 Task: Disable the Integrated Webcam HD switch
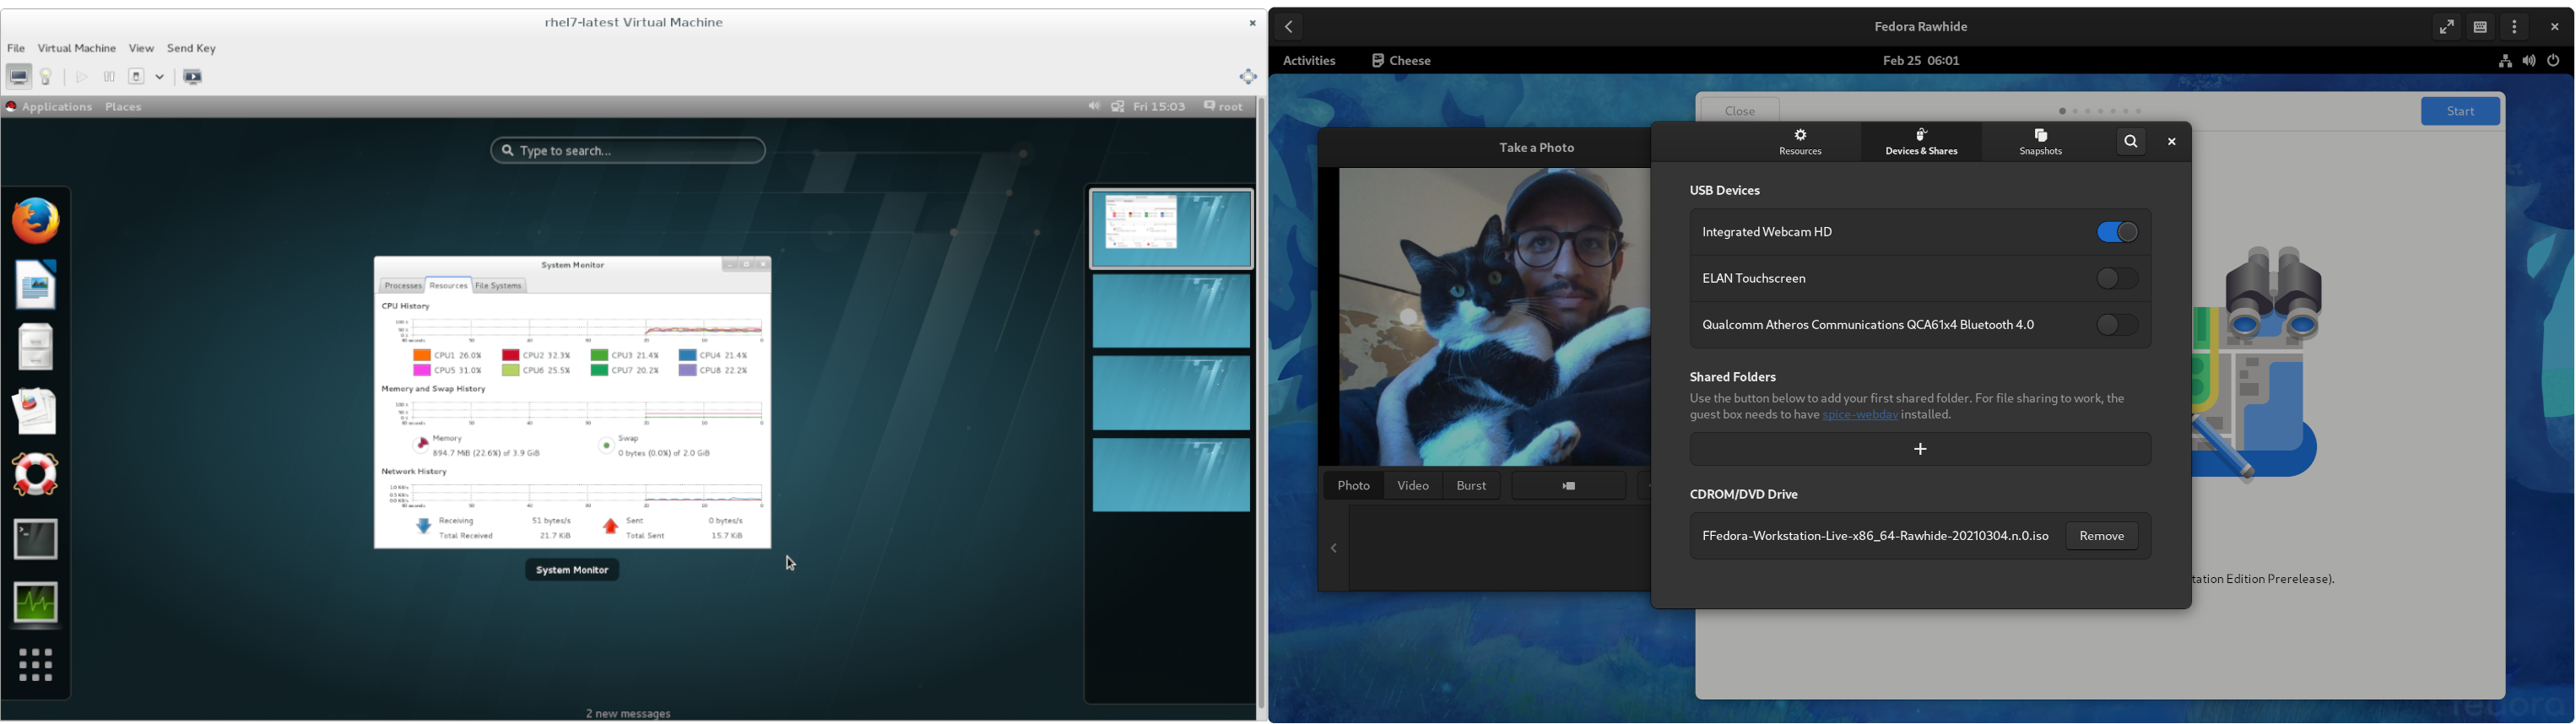point(2117,232)
